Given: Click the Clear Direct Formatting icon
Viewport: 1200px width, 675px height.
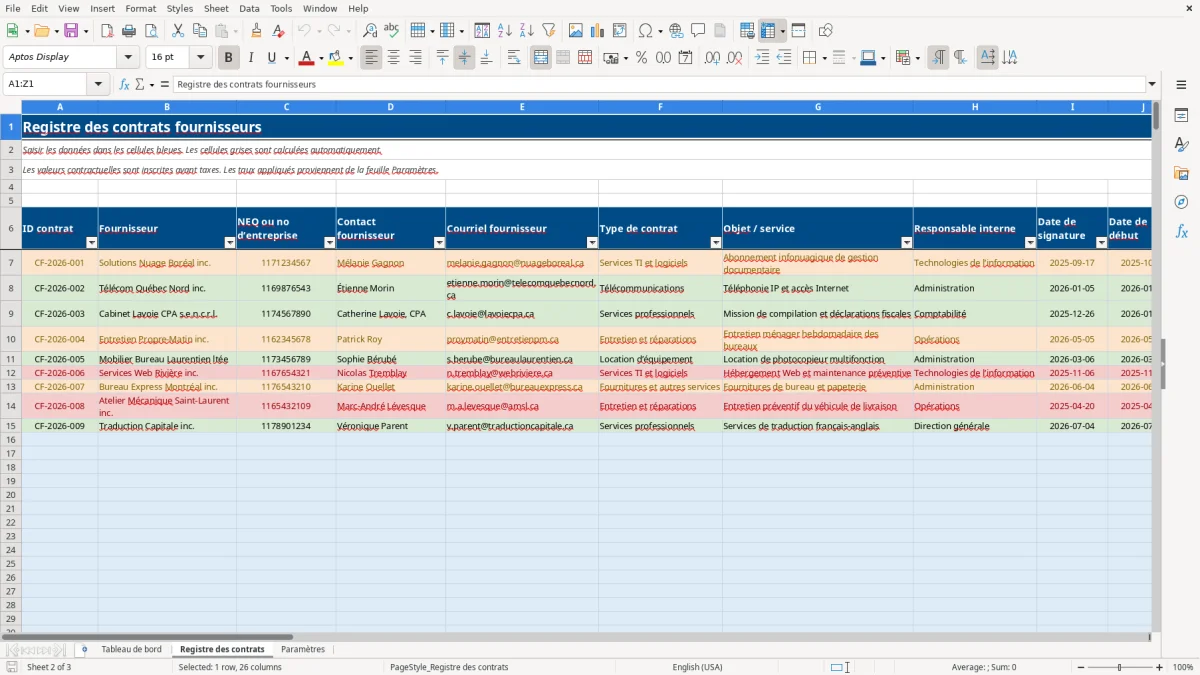Looking at the screenshot, I should pos(278,31).
